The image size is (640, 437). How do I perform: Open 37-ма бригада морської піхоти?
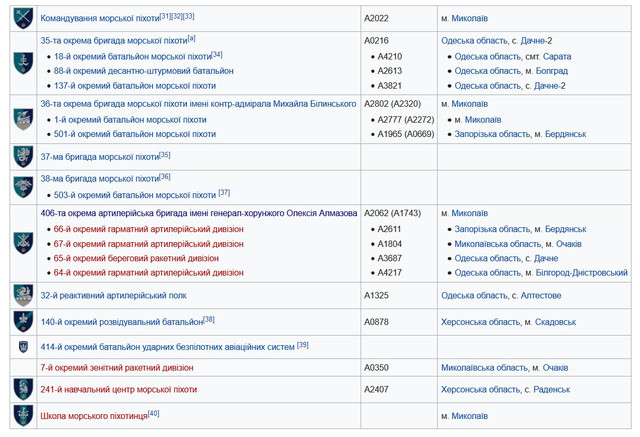(100, 157)
